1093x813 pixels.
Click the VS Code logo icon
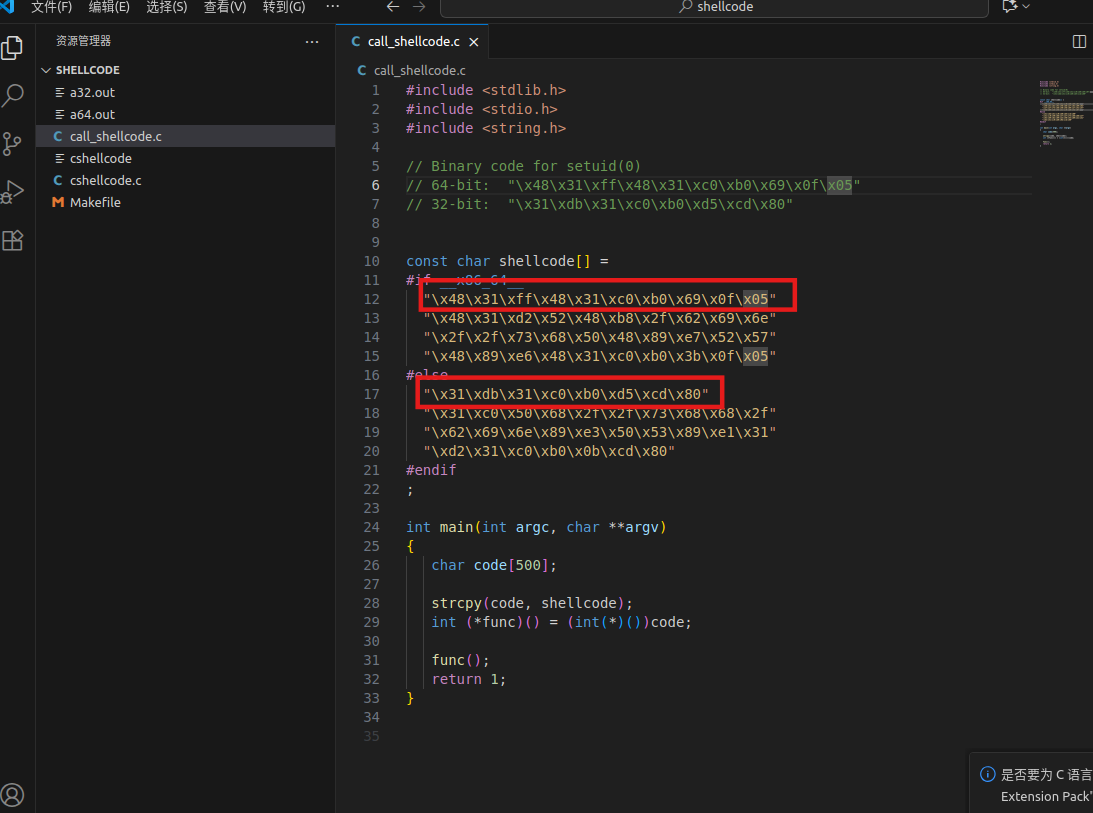7,6
